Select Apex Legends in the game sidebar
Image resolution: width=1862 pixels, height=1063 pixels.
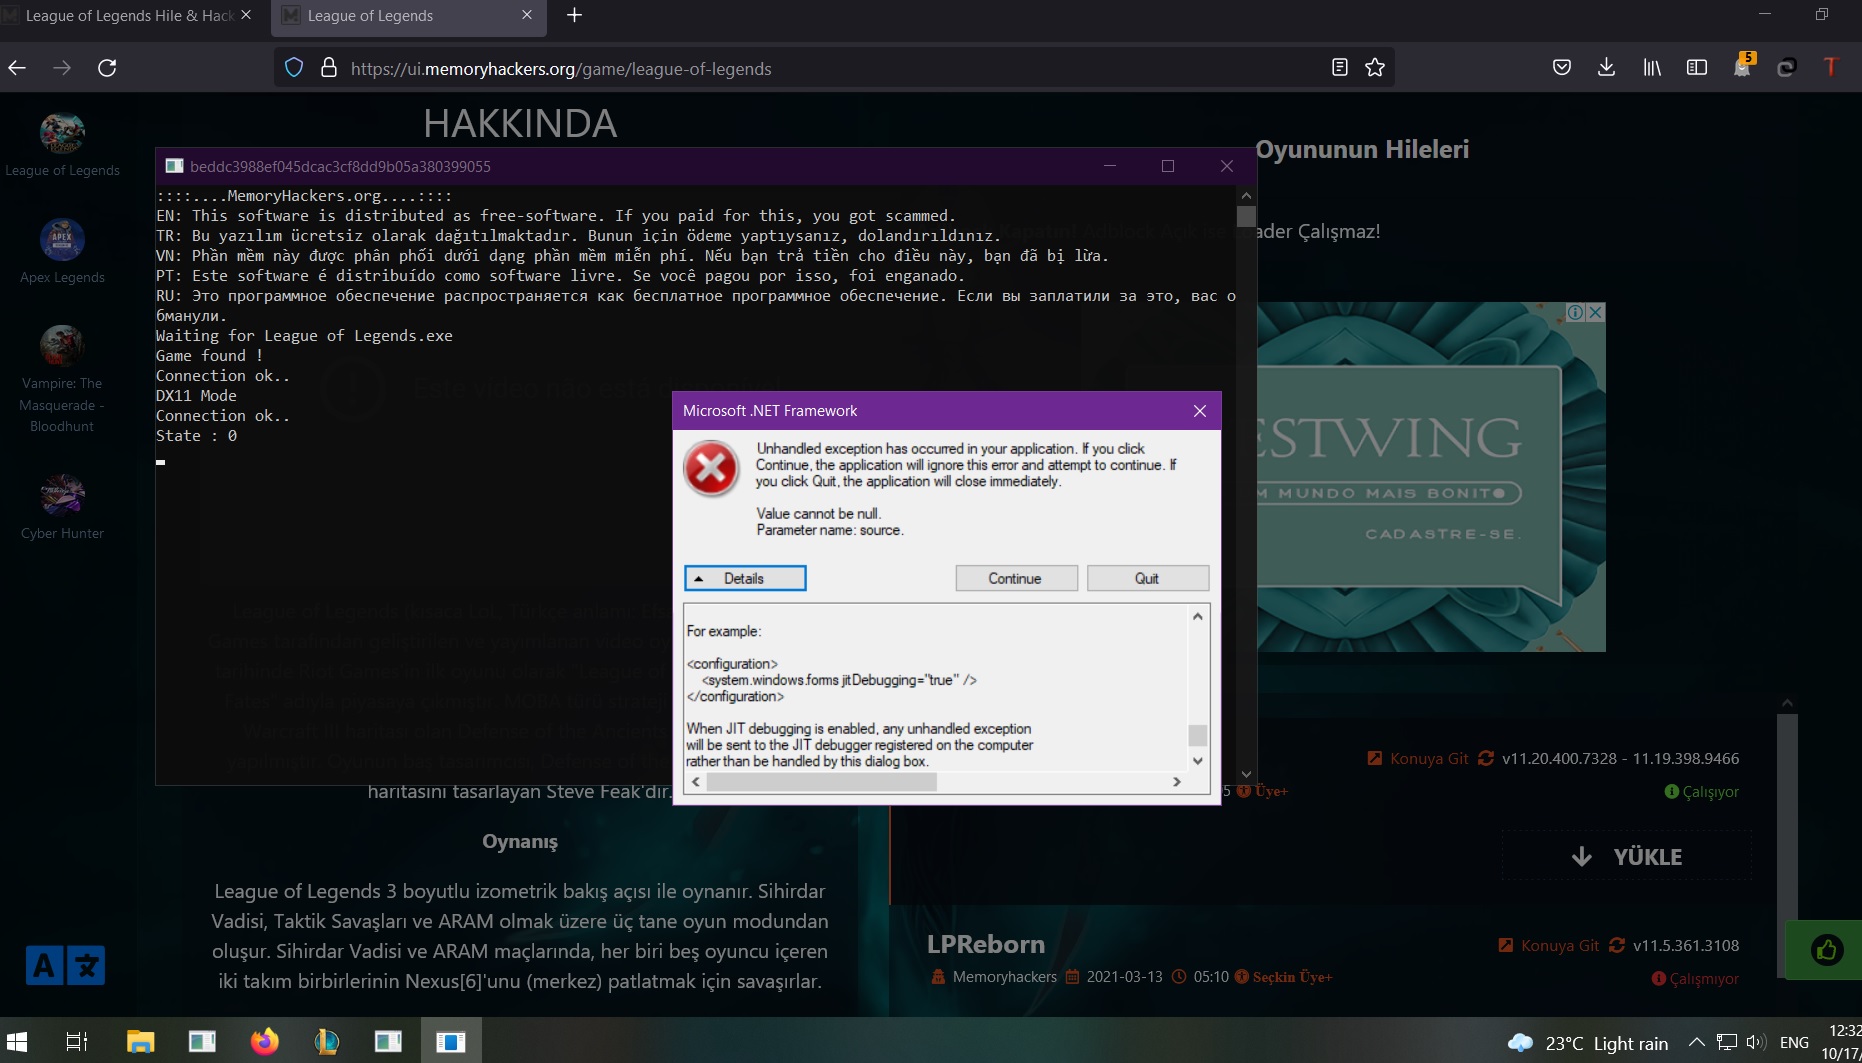pyautogui.click(x=62, y=252)
